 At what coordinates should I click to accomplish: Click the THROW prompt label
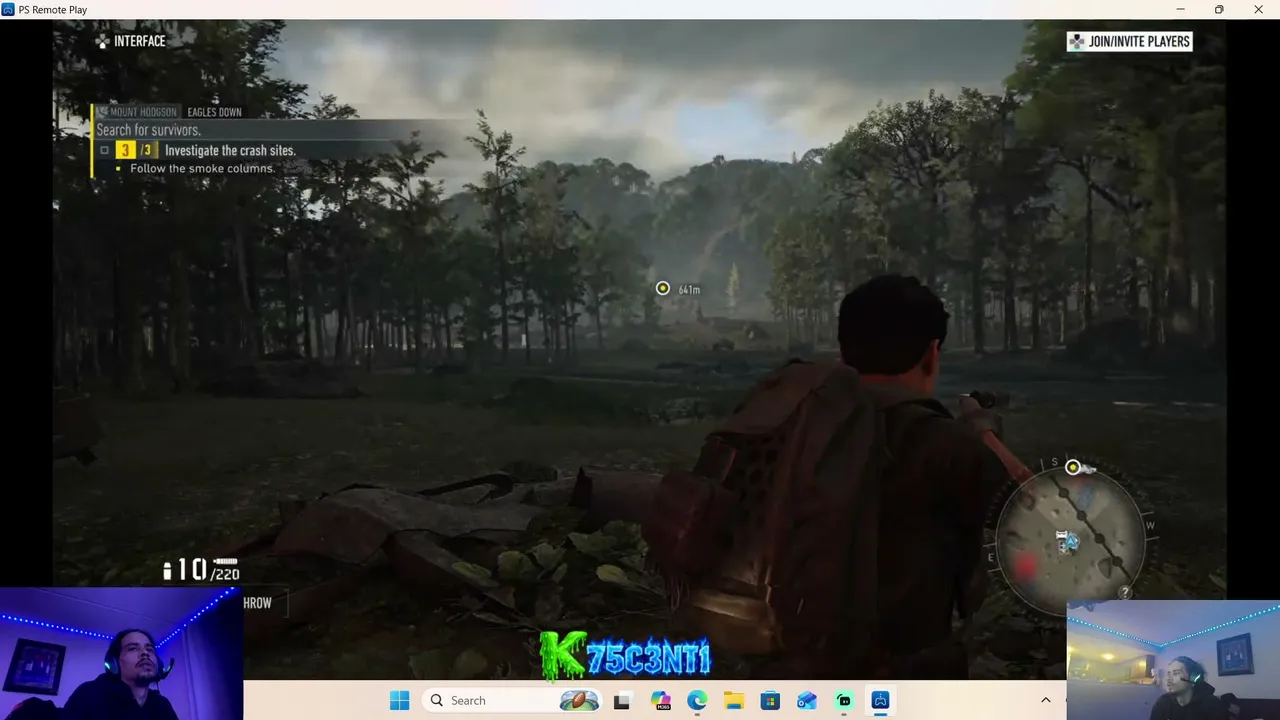click(257, 603)
